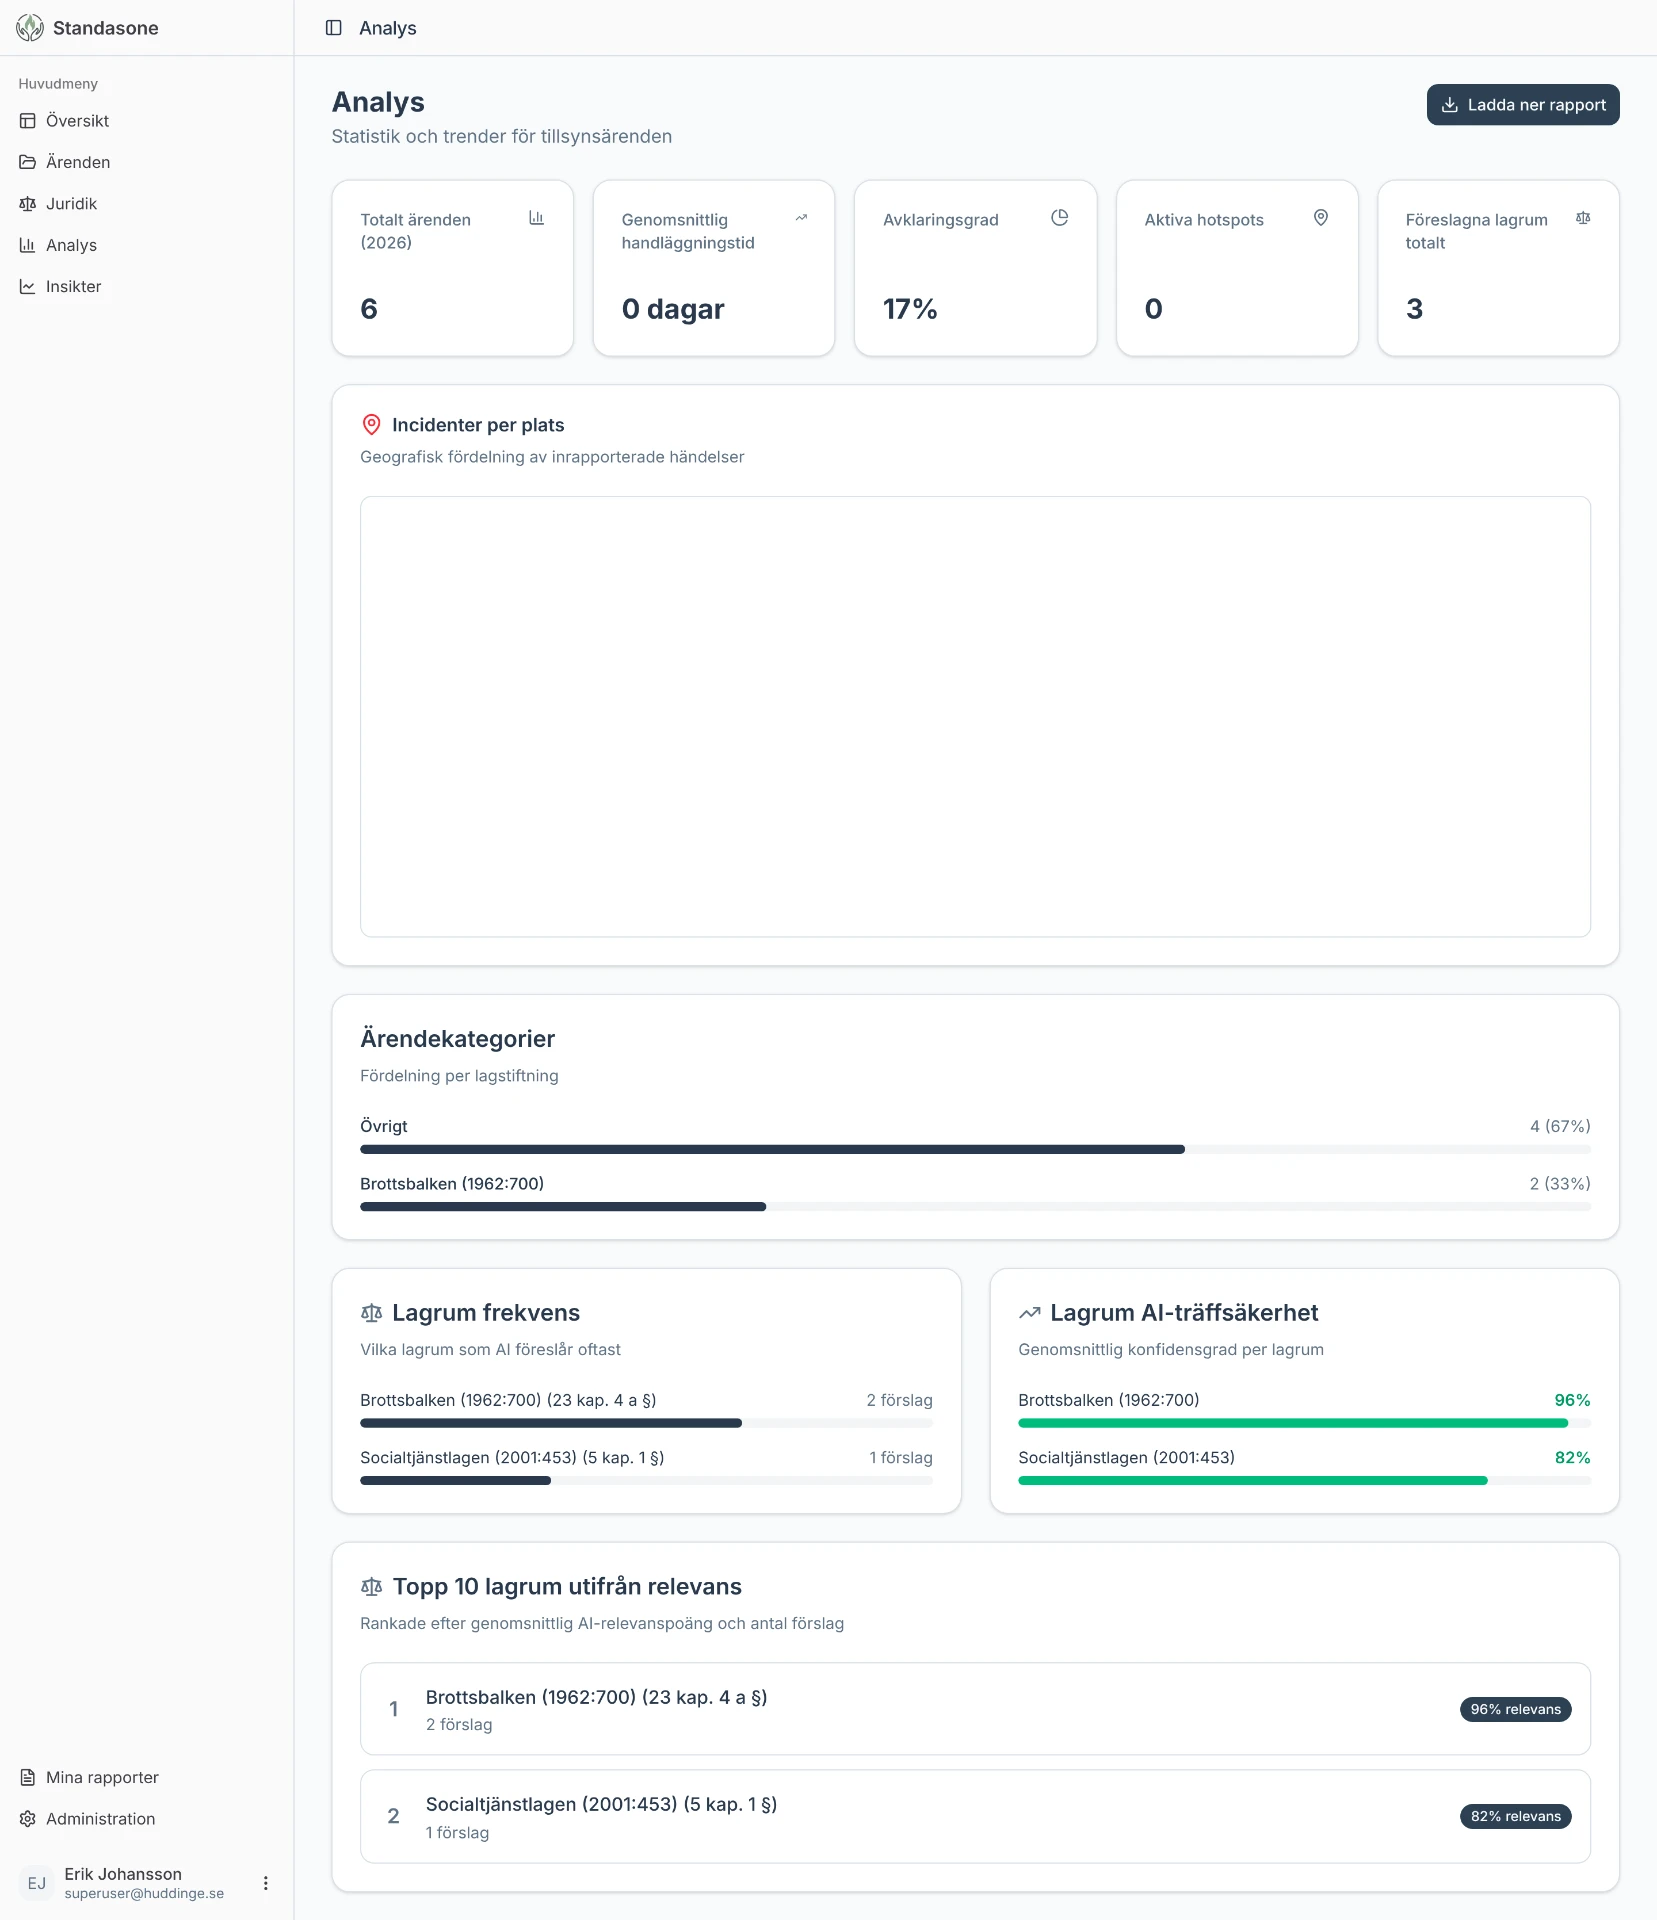
Task: Click the pie chart icon in Avklaringsgrad card
Action: 1060,218
